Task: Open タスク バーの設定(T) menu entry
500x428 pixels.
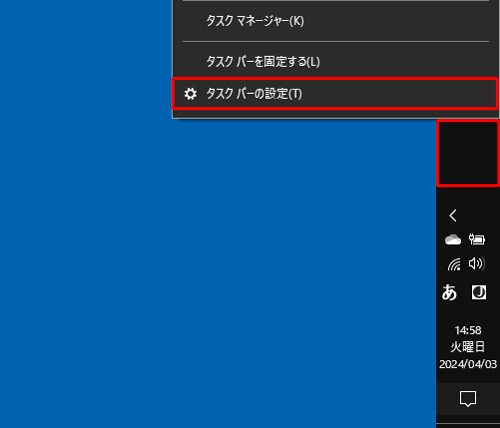Action: click(335, 94)
